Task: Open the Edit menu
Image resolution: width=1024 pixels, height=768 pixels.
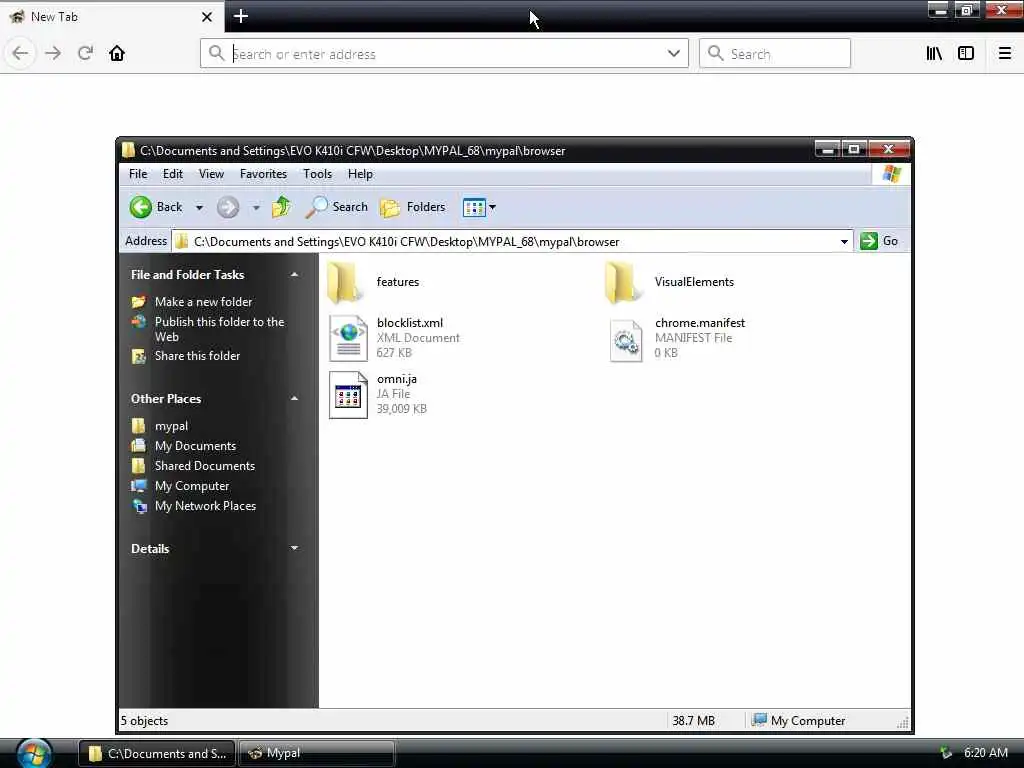Action: pyautogui.click(x=172, y=174)
